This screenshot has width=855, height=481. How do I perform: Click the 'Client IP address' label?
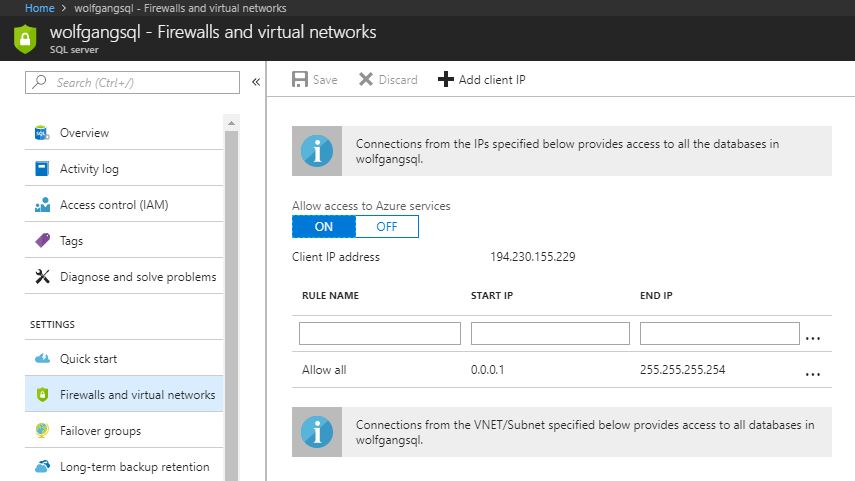click(336, 257)
